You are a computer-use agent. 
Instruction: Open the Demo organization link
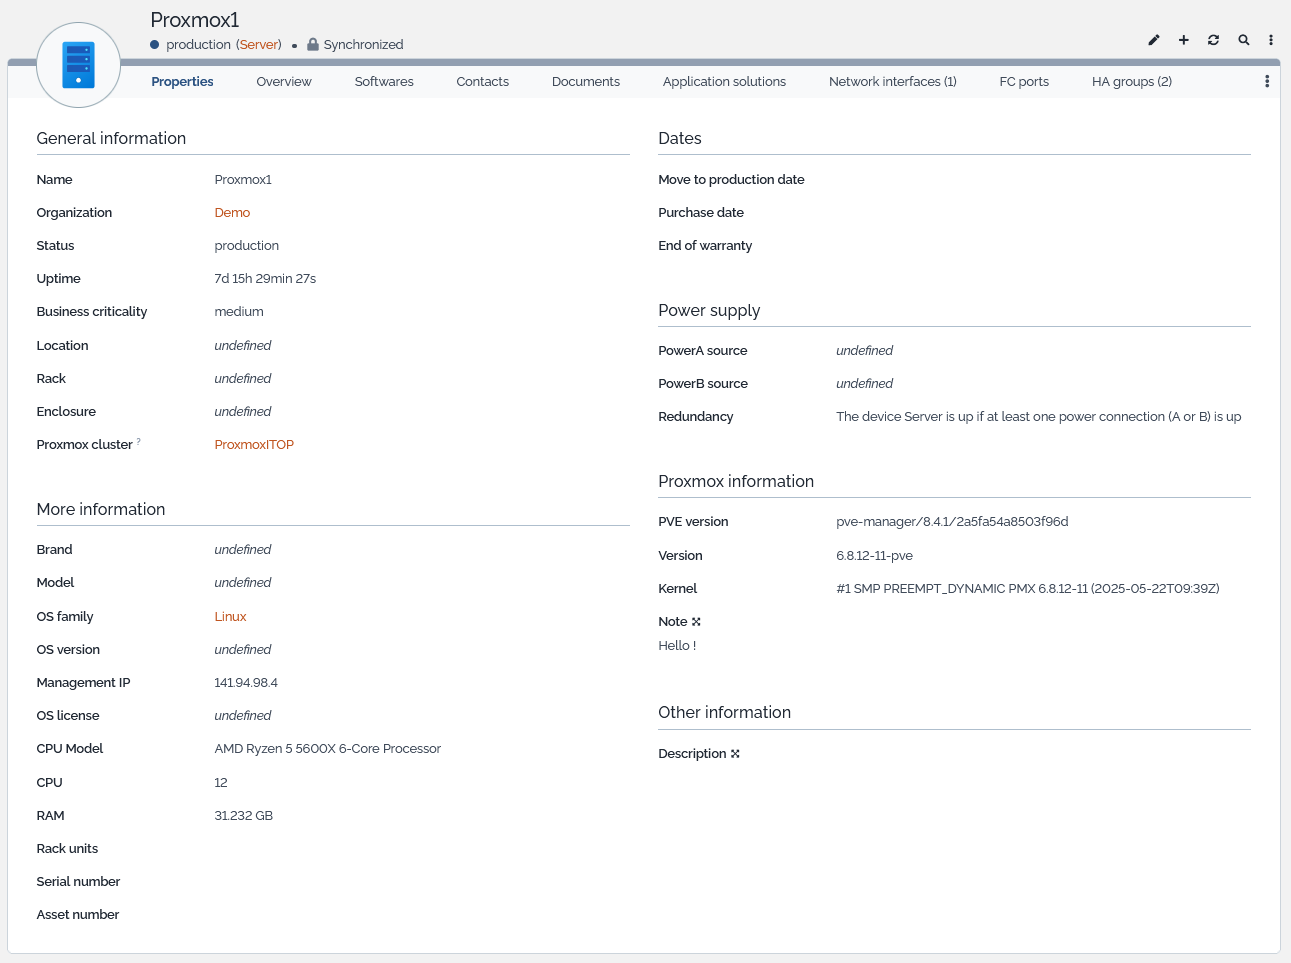pyautogui.click(x=232, y=213)
